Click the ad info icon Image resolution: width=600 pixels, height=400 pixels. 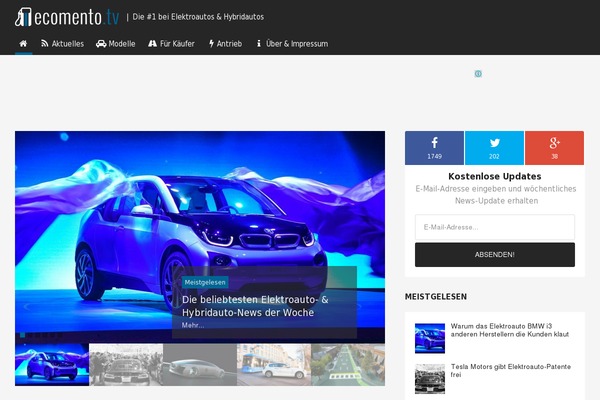click(x=478, y=73)
